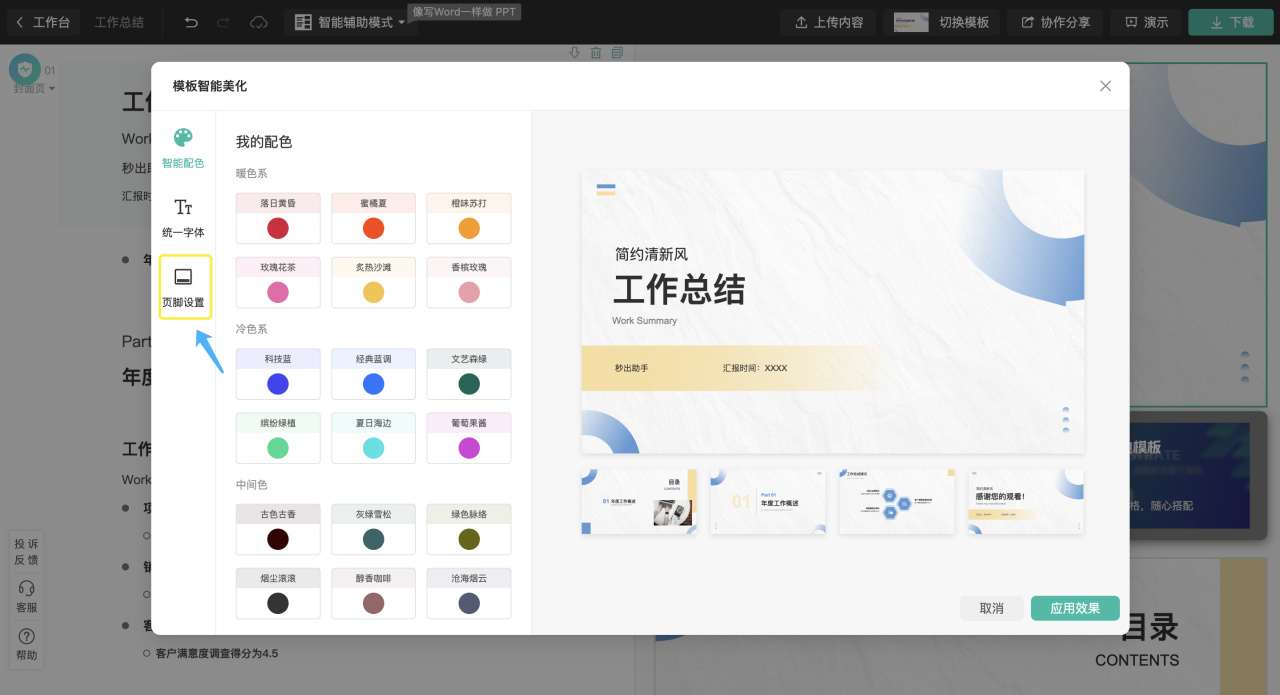Start the 演示 presentation
The height and width of the screenshot is (695, 1280).
point(1146,22)
